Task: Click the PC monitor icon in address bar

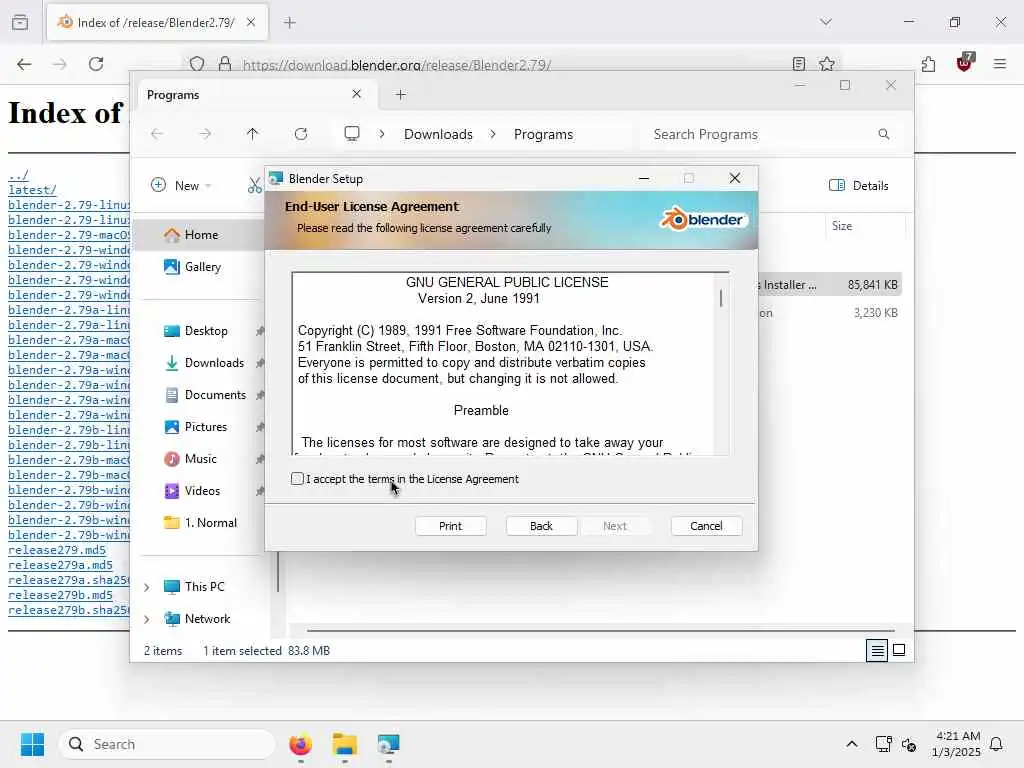Action: tap(352, 134)
